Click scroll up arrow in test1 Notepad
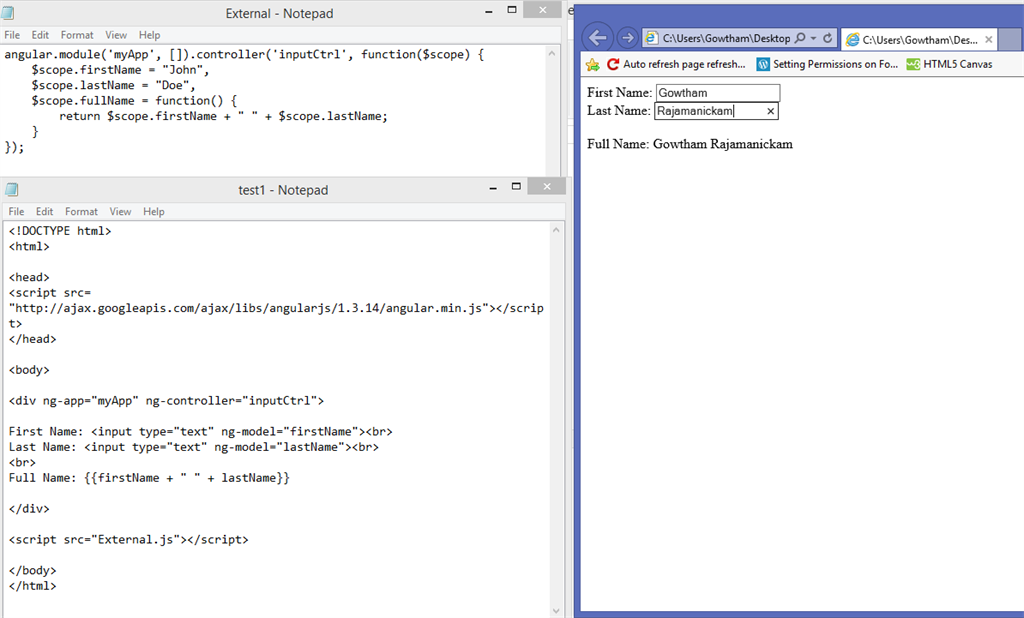1024x618 pixels. 556,229
